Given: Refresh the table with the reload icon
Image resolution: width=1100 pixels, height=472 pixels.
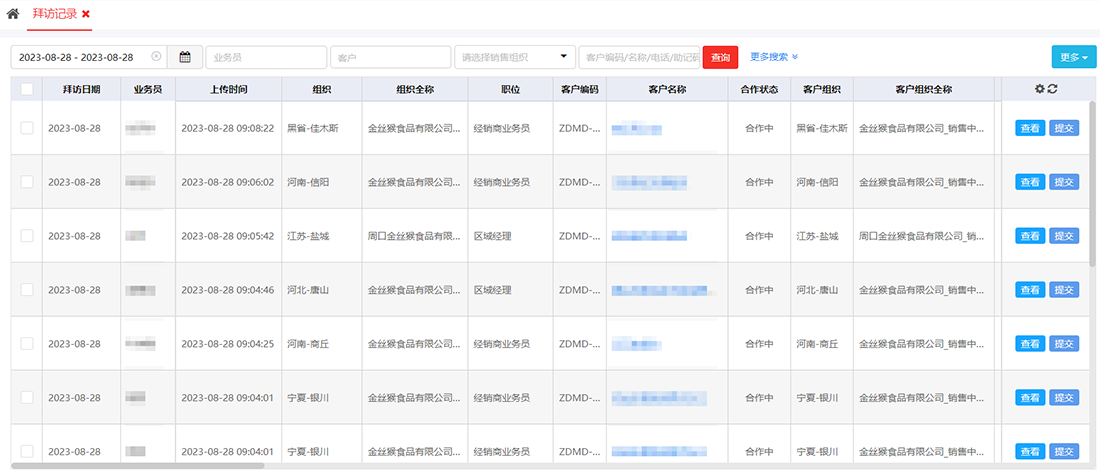Looking at the screenshot, I should click(x=1053, y=89).
